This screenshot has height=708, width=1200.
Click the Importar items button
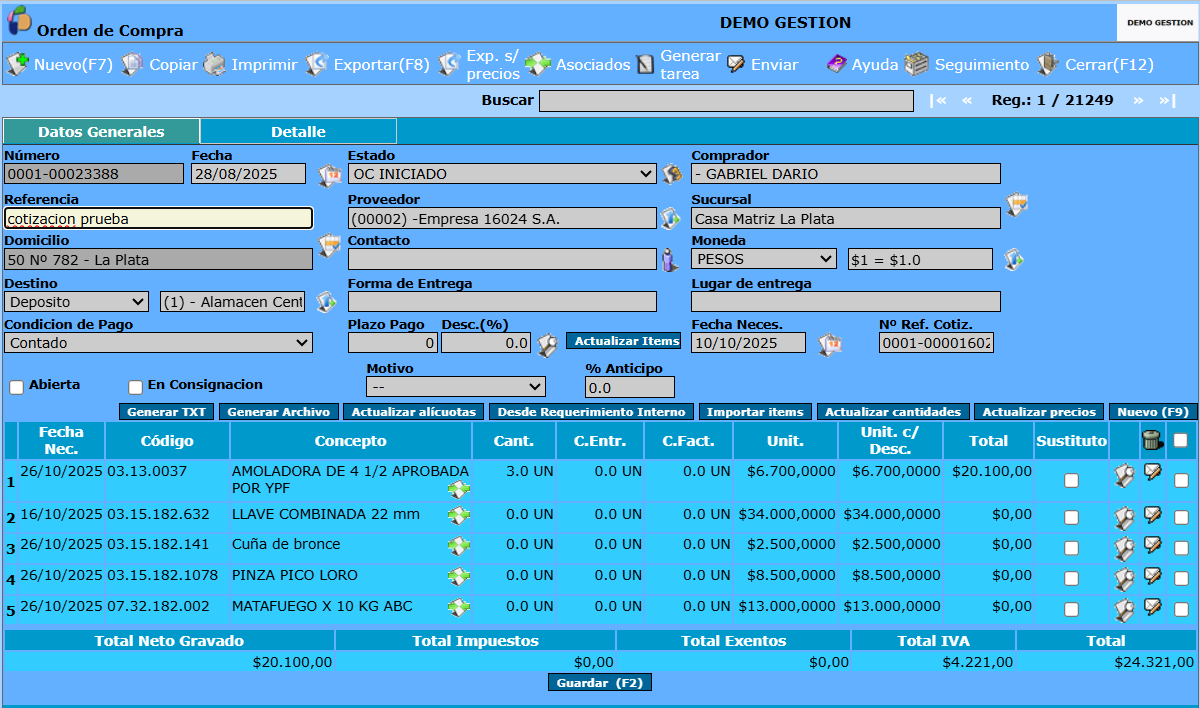click(x=755, y=412)
